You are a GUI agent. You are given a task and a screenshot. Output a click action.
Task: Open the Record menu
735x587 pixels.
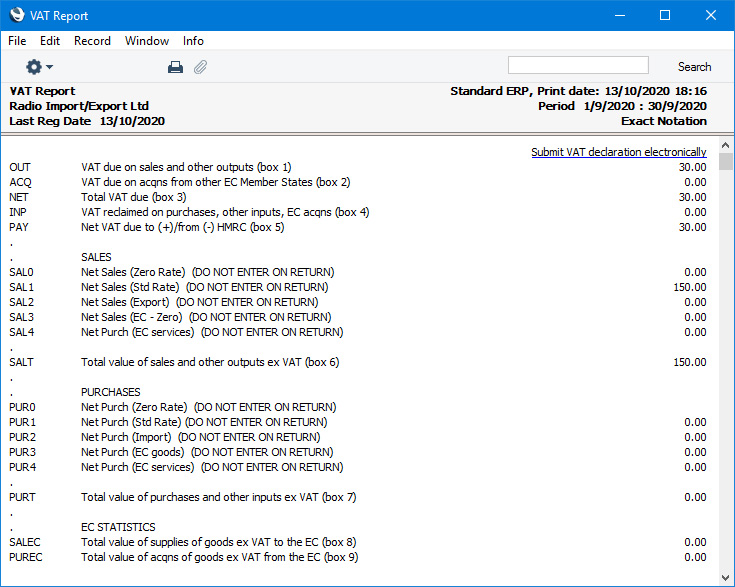point(92,41)
